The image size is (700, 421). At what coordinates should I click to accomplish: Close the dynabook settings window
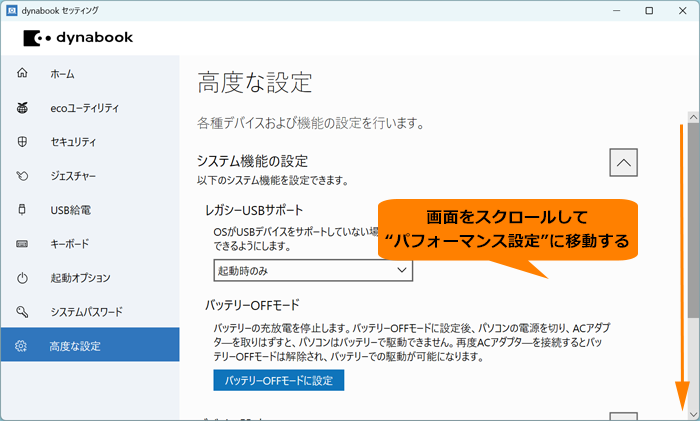(x=683, y=10)
